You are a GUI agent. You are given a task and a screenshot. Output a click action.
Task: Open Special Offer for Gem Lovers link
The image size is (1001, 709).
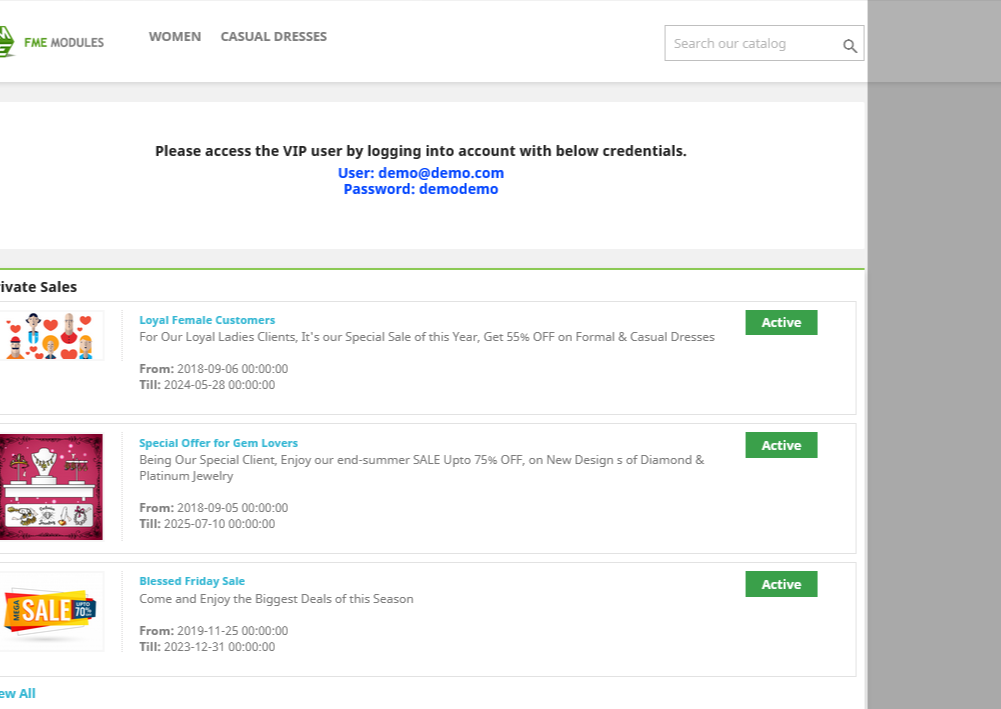218,443
